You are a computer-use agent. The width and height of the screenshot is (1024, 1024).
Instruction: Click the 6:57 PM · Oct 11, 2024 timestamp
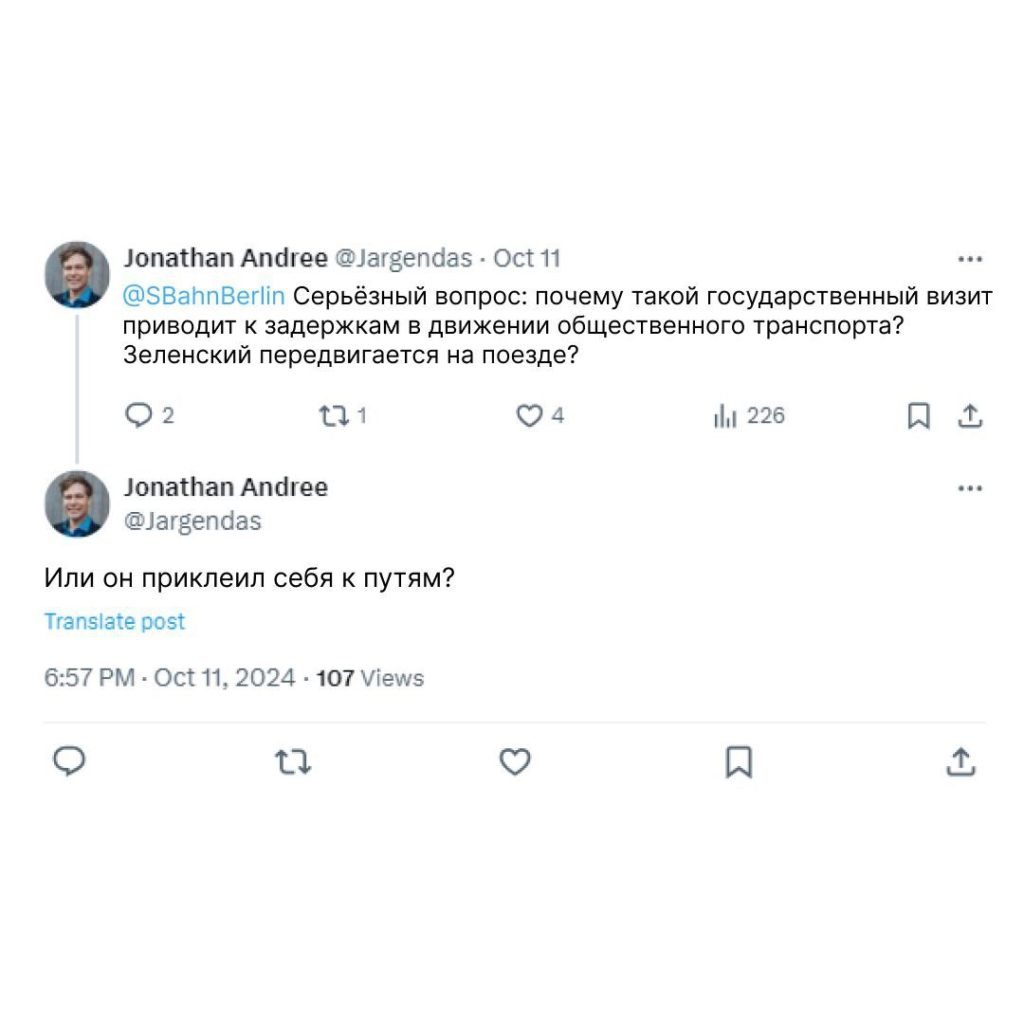click(169, 678)
